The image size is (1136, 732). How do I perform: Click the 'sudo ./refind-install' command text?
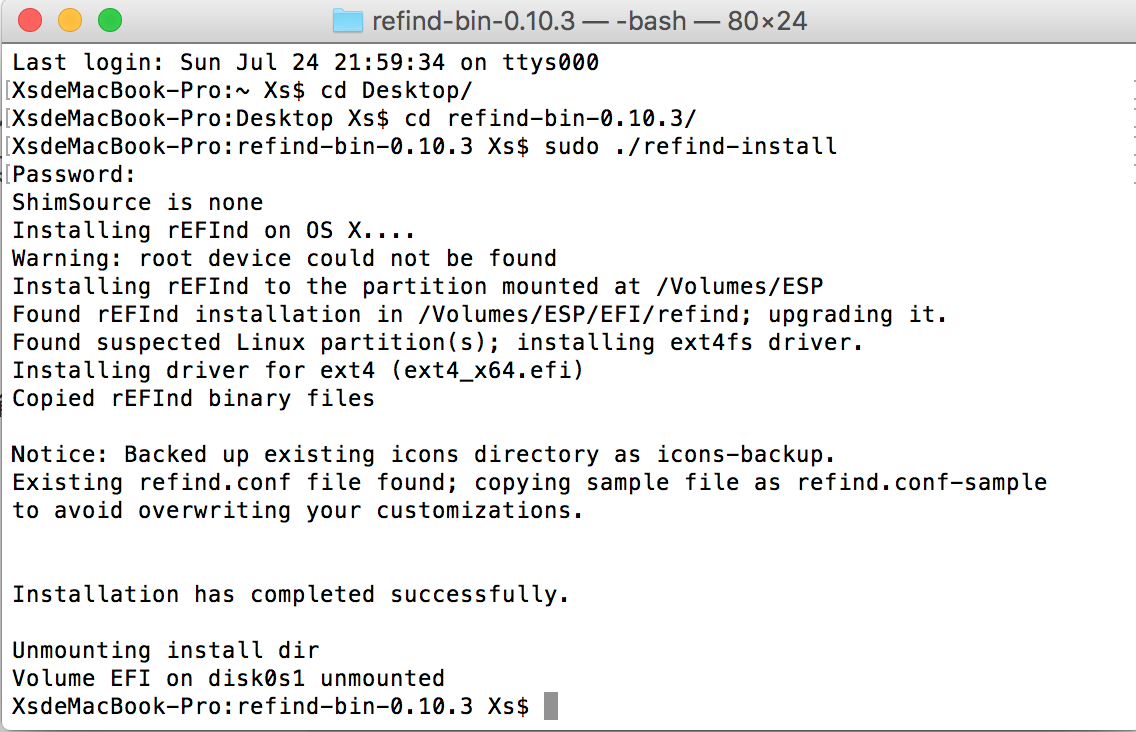tap(690, 146)
